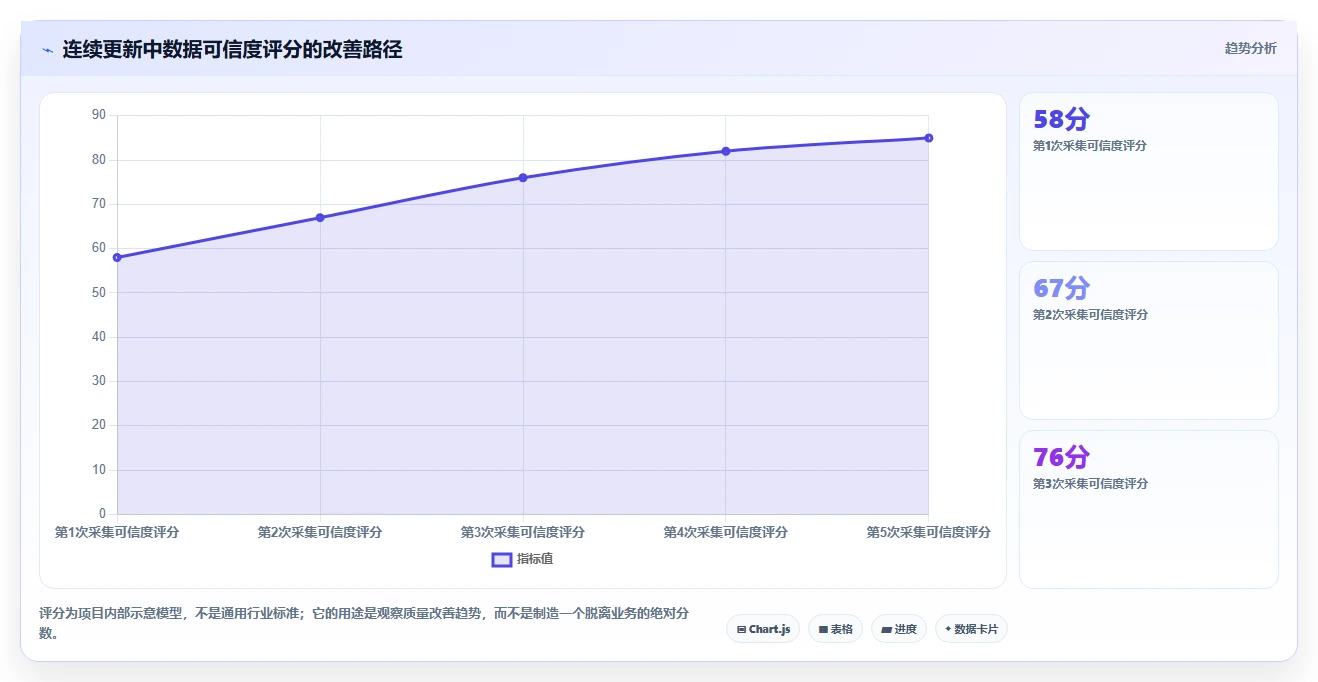Click x-axis label 第3次采集可信度评分
Viewport: 1318px width, 682px height.
click(x=523, y=532)
